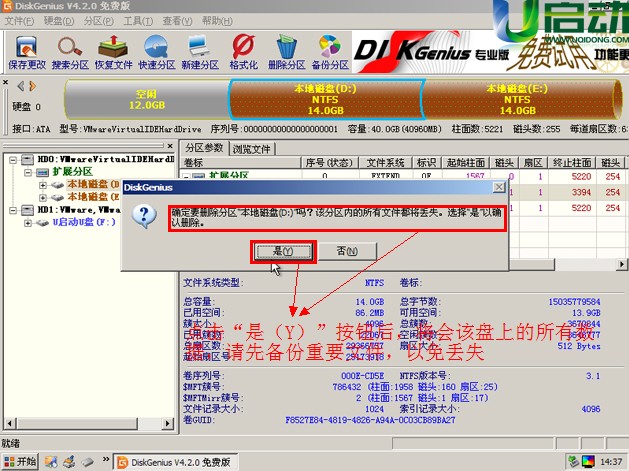Collapse the 扩展分区 tree node

pos(28,173)
